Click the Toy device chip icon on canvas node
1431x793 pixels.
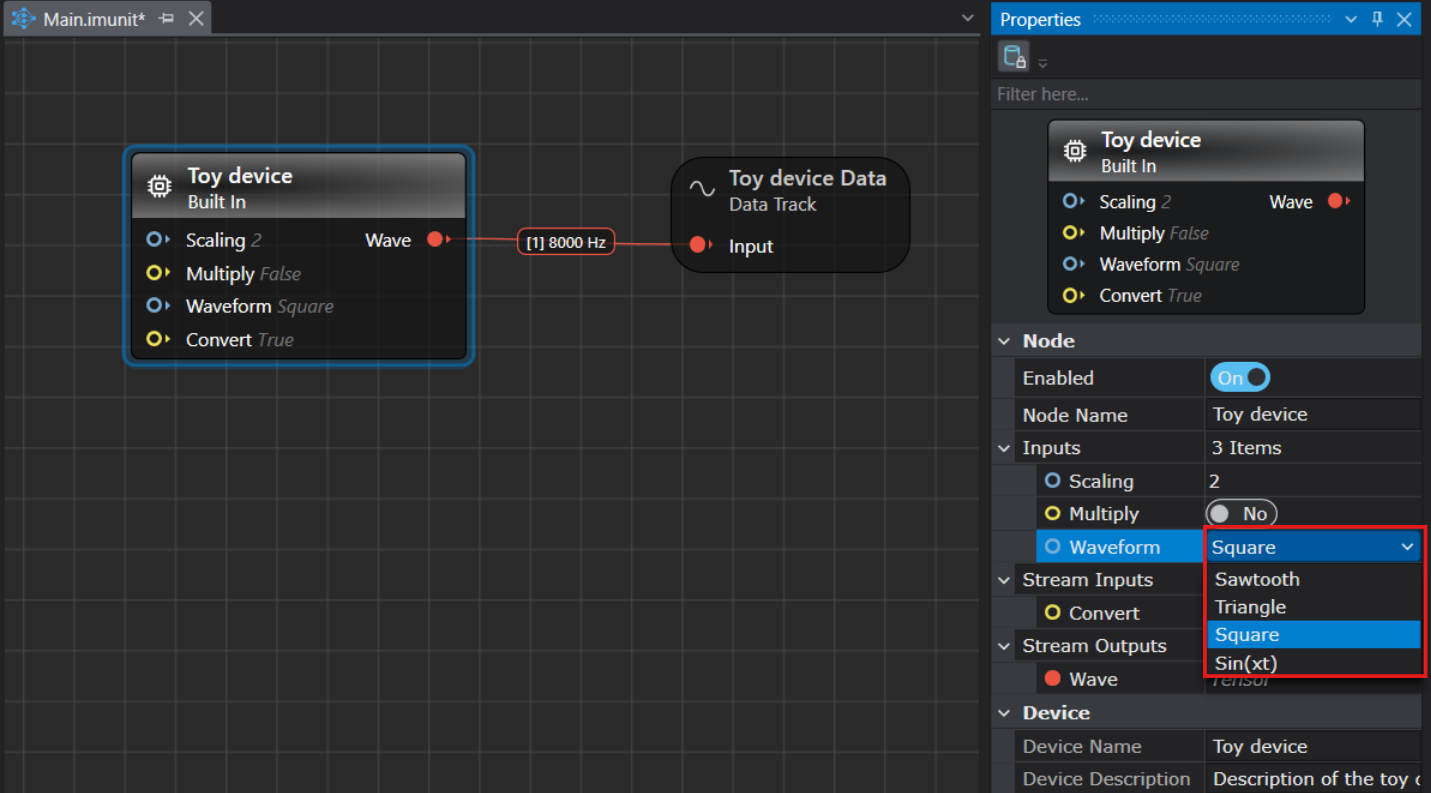click(159, 186)
